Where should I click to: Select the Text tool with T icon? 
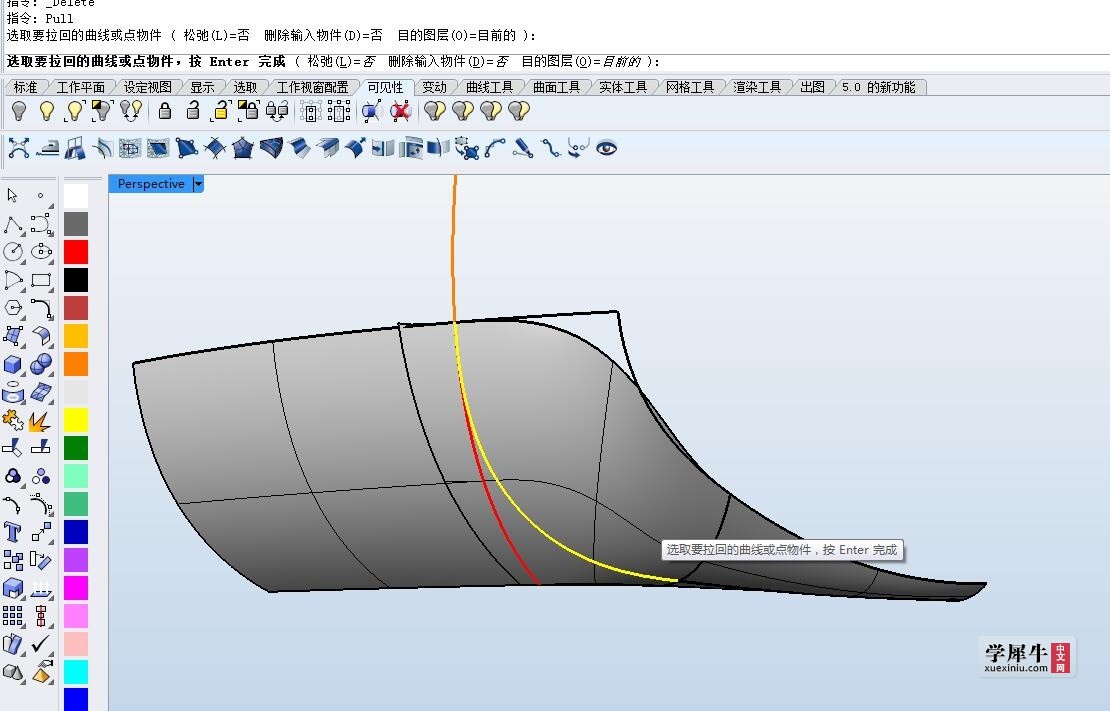[13, 532]
